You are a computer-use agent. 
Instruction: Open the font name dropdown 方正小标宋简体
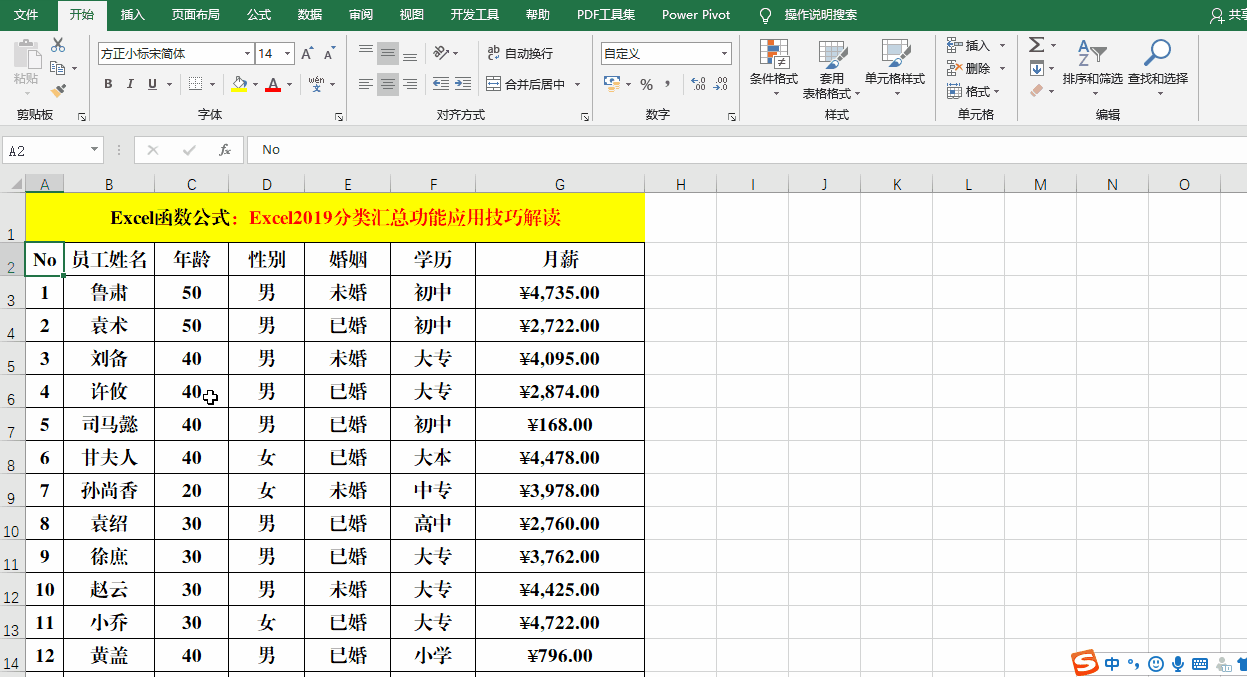[247, 54]
